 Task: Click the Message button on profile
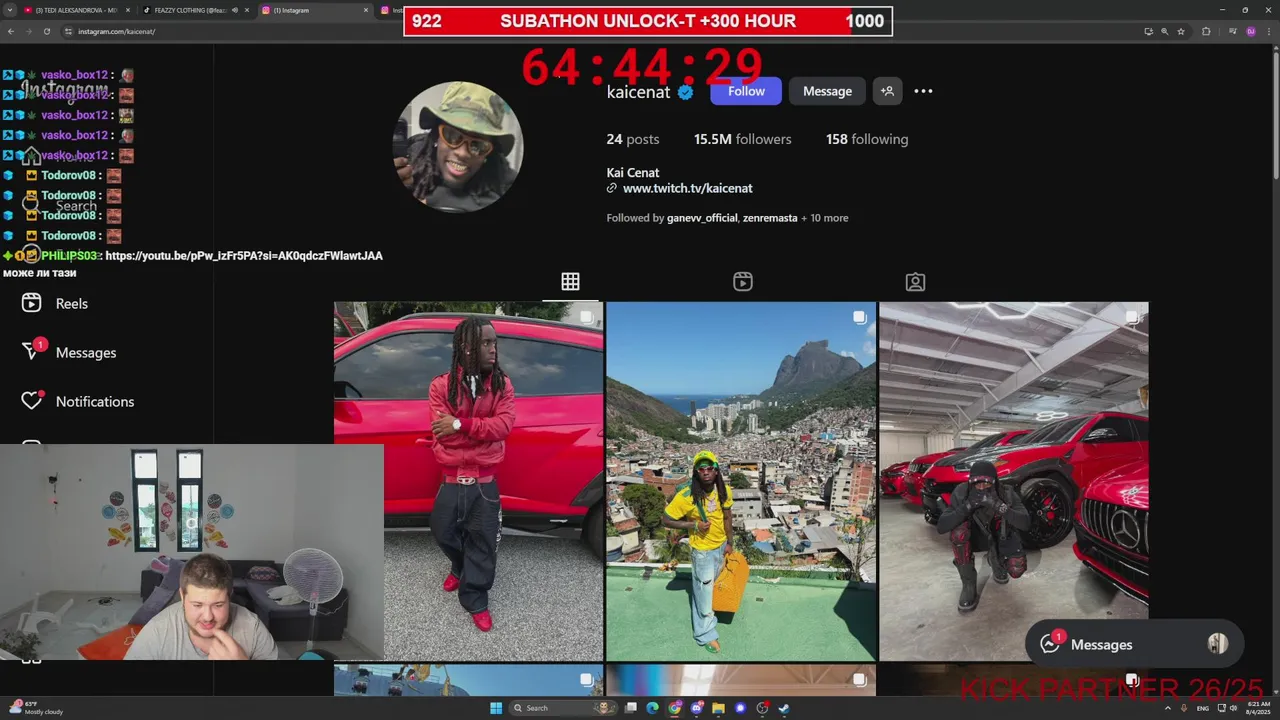tap(827, 91)
